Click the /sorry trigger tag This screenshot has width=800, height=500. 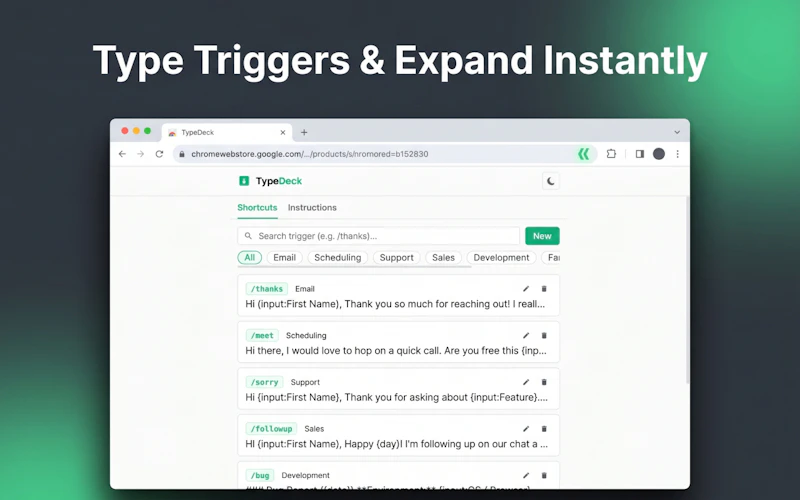264,382
